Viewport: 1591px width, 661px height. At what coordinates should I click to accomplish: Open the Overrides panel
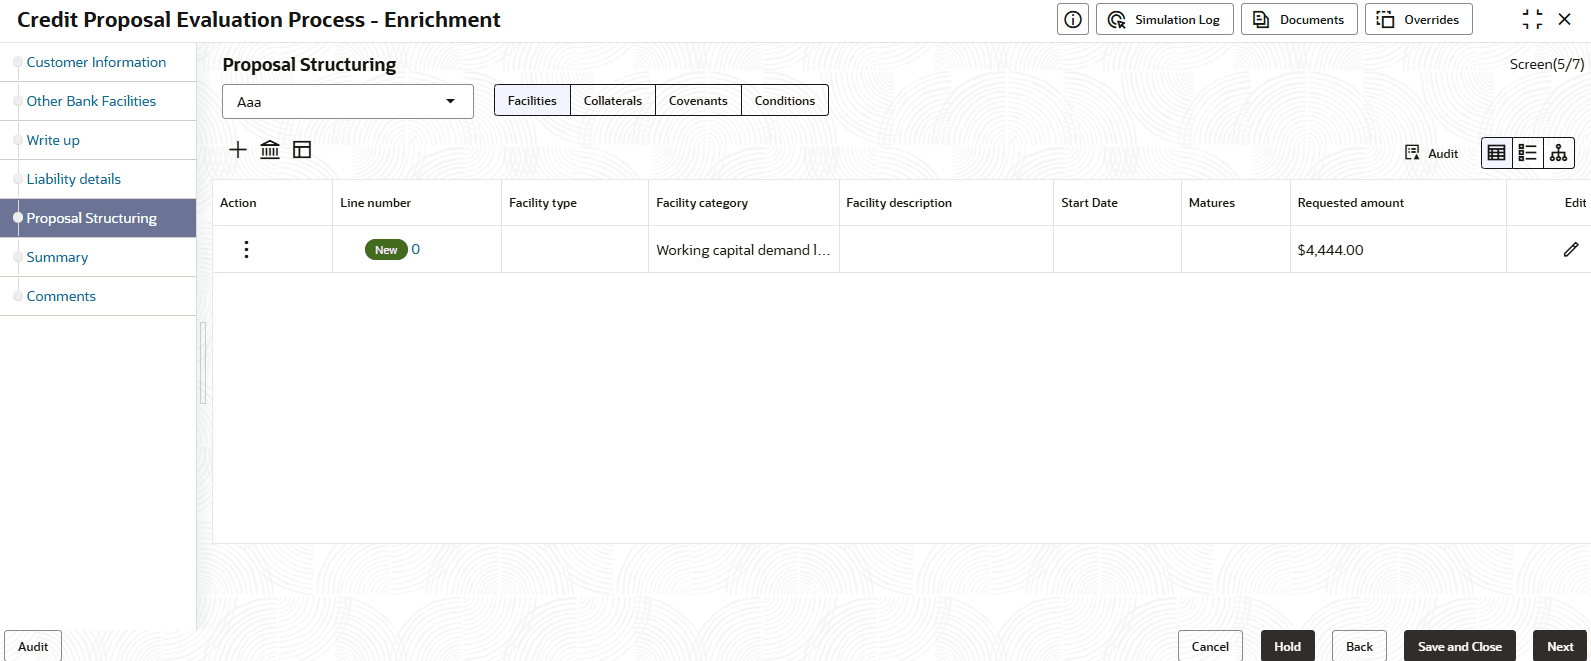(1418, 19)
